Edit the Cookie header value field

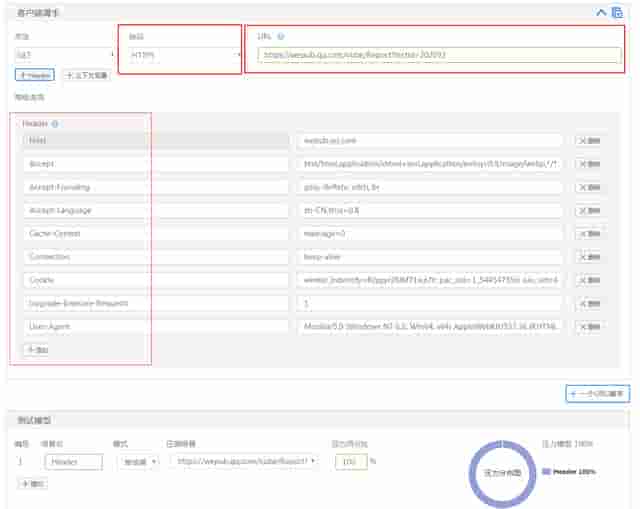coord(429,280)
